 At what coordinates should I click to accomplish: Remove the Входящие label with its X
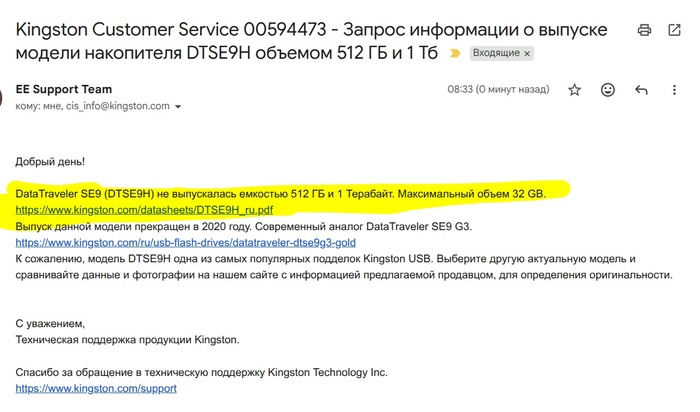[x=527, y=52]
